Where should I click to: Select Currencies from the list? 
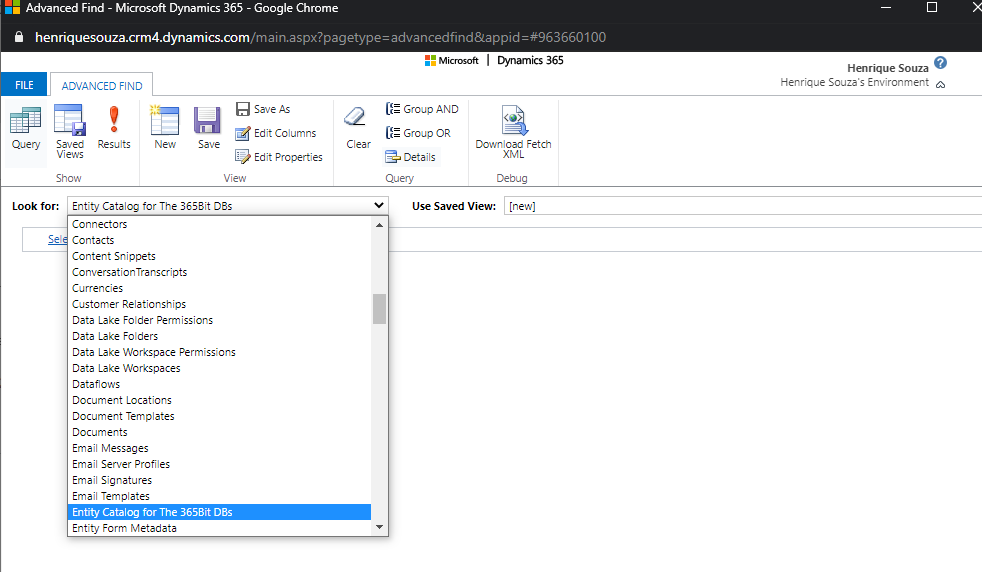(219, 288)
